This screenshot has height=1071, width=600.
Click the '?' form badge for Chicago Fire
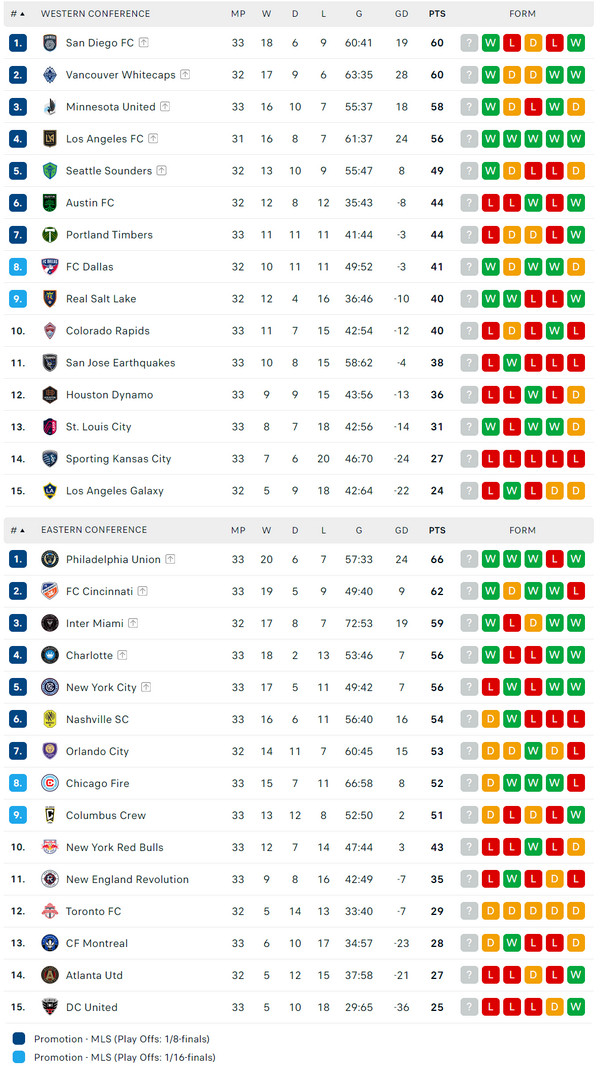[x=469, y=784]
